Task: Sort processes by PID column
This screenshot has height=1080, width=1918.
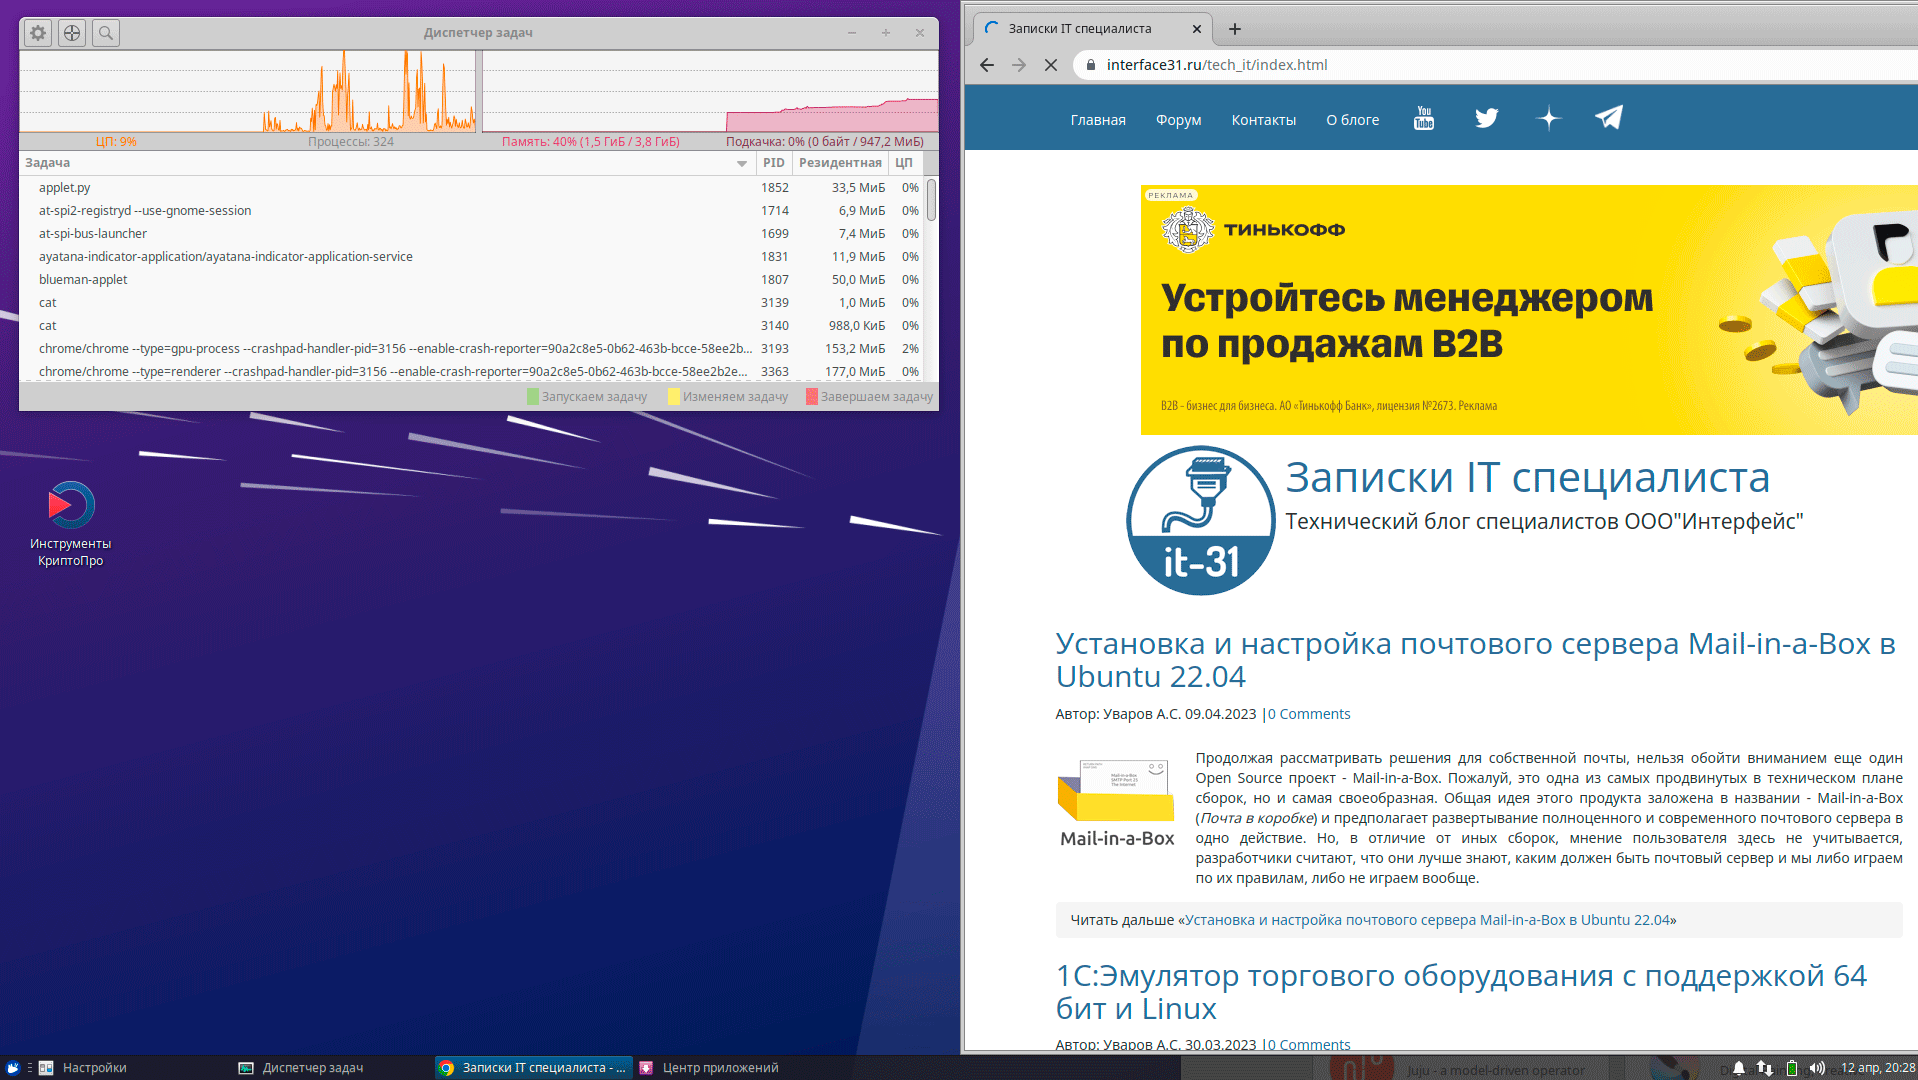Action: (774, 163)
